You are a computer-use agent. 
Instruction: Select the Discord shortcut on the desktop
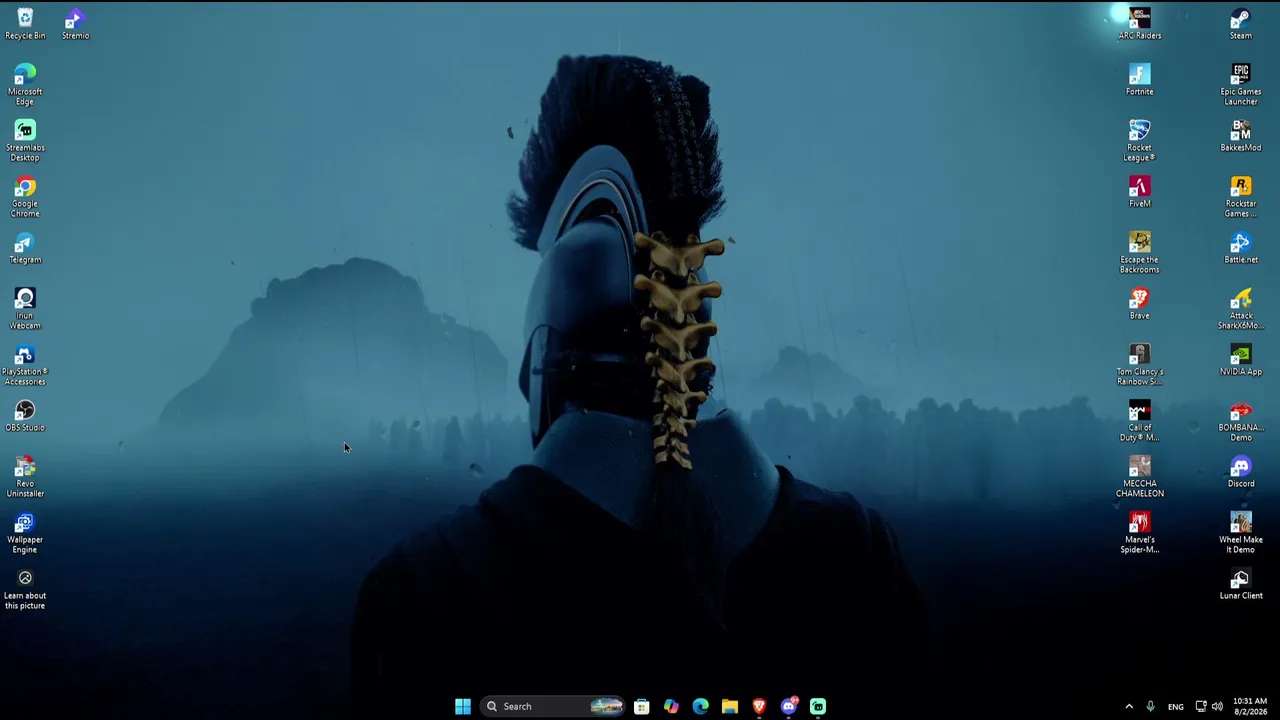tap(1241, 472)
